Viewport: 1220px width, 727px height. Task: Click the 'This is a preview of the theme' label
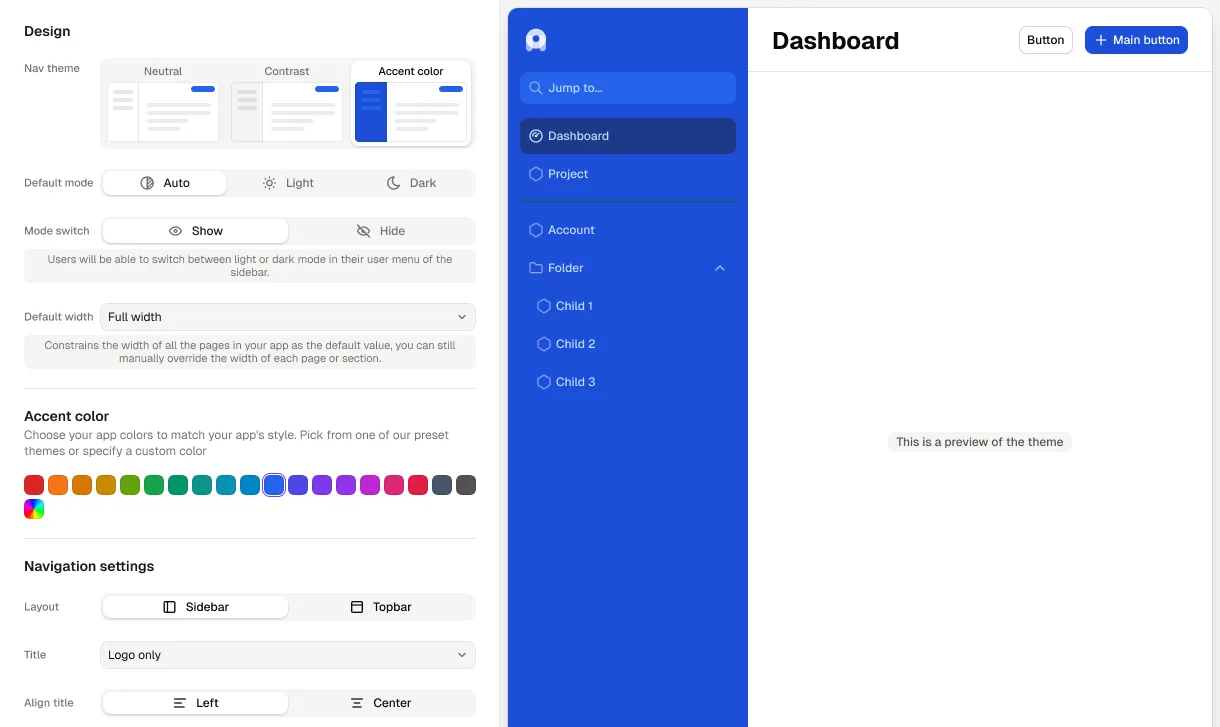[x=980, y=442]
